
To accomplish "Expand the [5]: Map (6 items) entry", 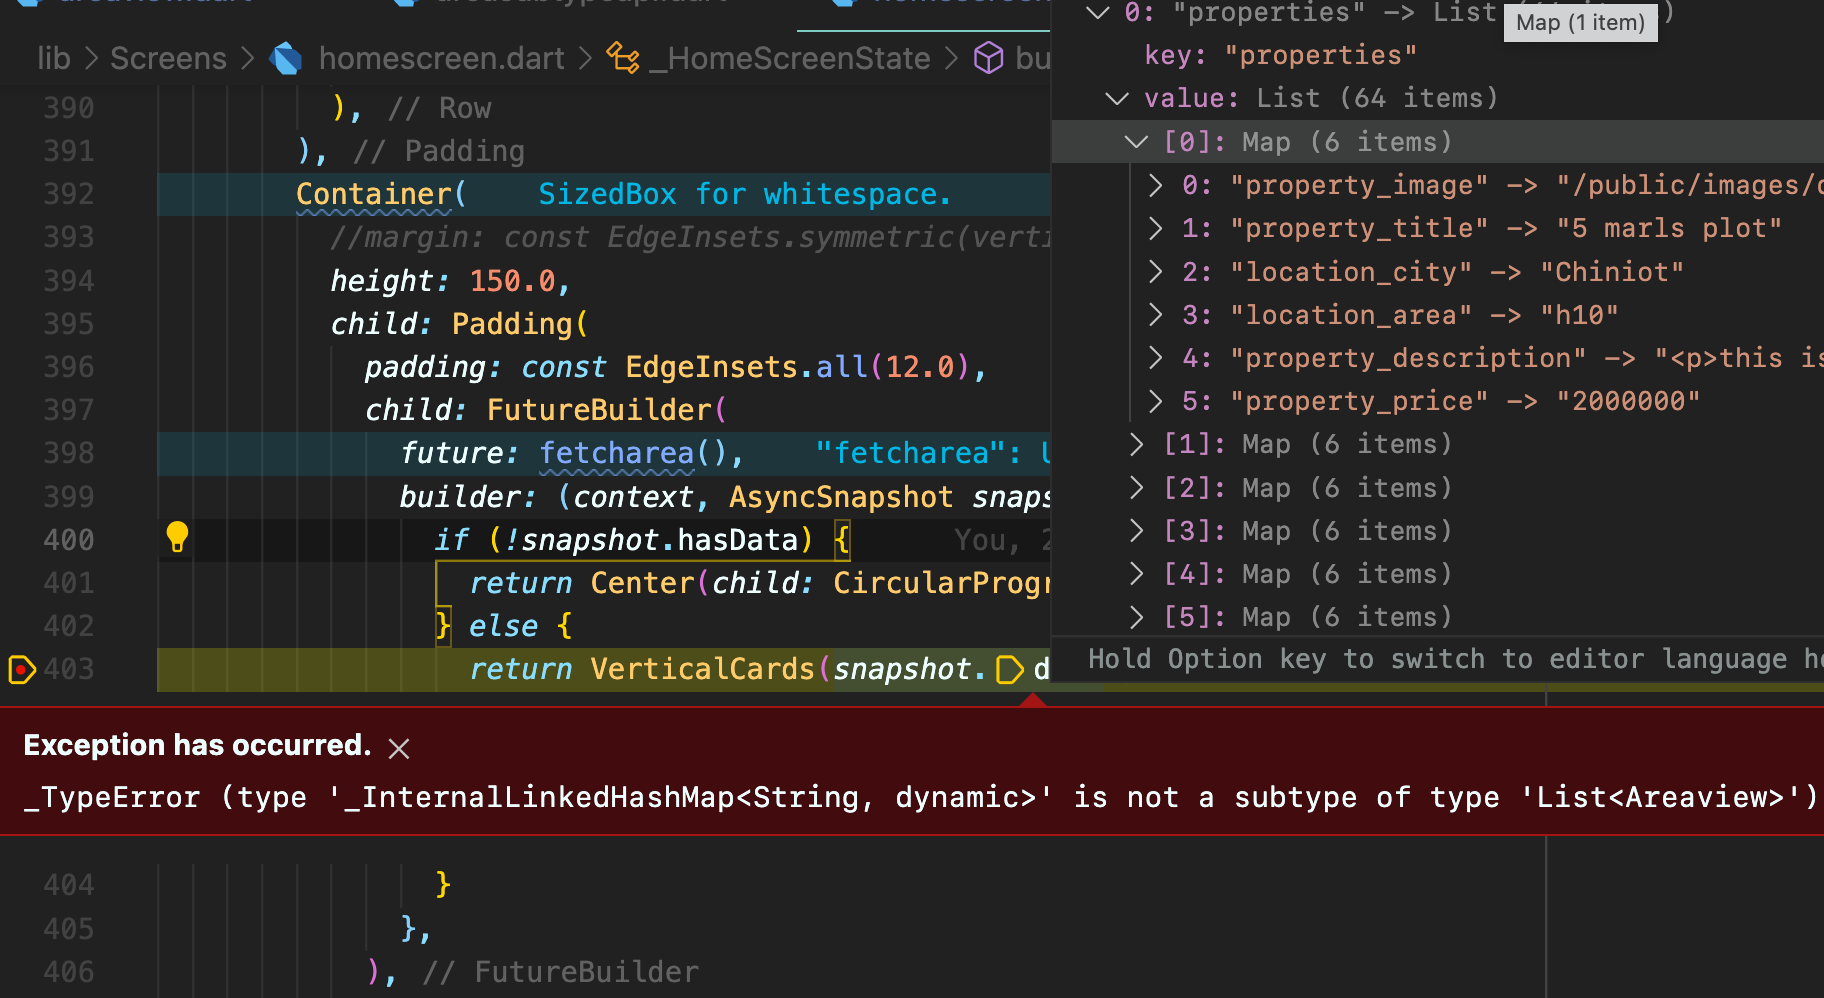I will pyautogui.click(x=1137, y=617).
